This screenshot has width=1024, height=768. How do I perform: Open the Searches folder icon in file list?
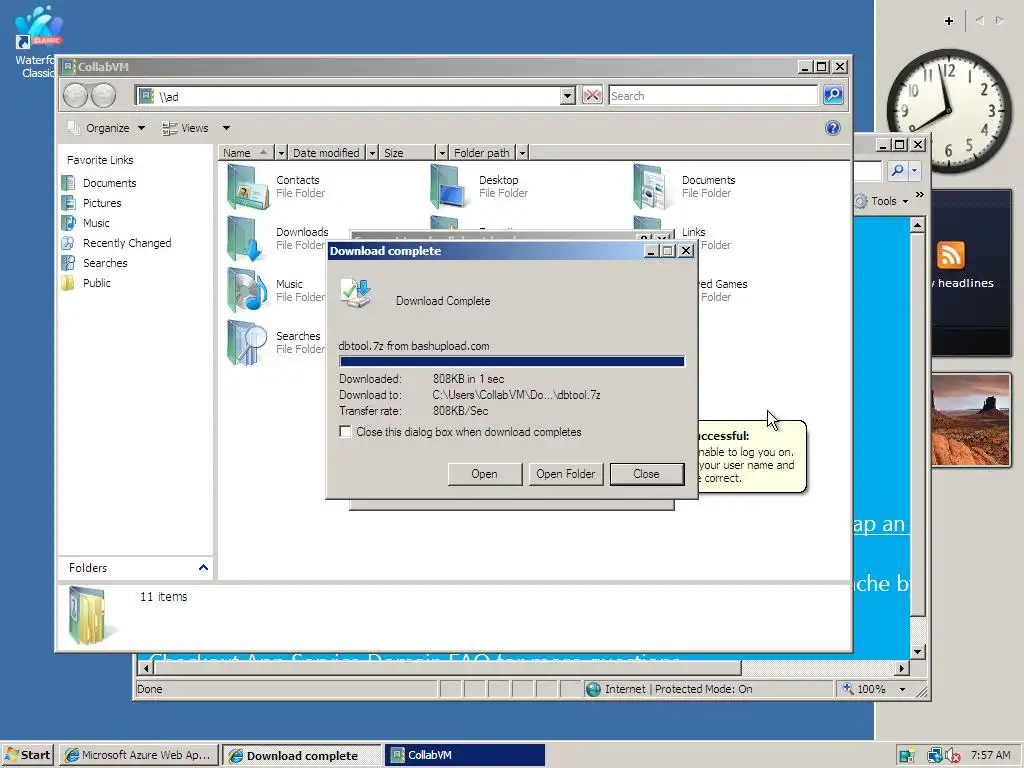248,342
